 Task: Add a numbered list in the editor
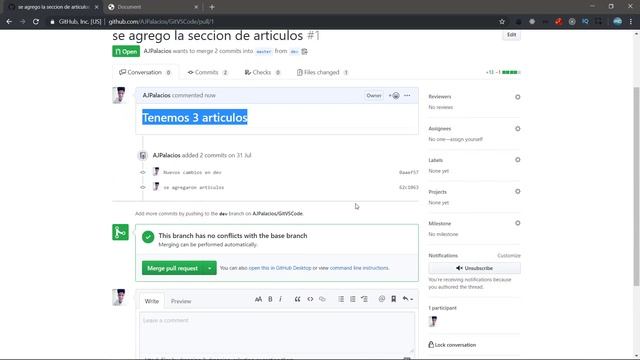tap(353, 299)
